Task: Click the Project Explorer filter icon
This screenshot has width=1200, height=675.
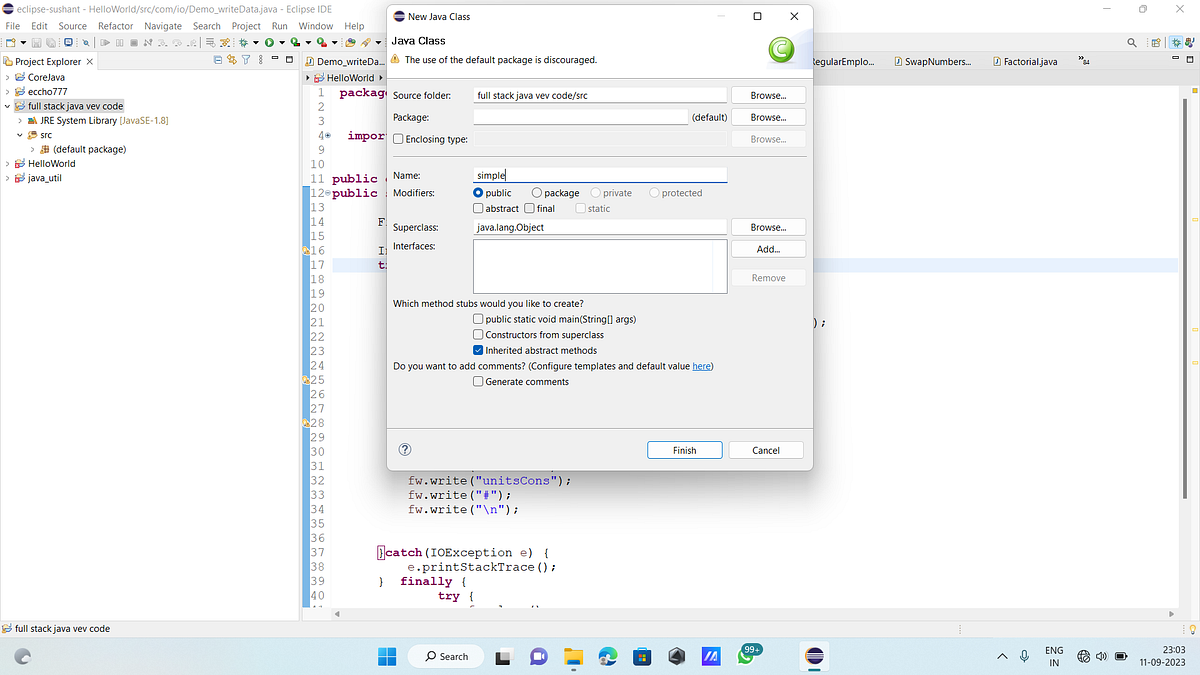Action: pyautogui.click(x=246, y=61)
